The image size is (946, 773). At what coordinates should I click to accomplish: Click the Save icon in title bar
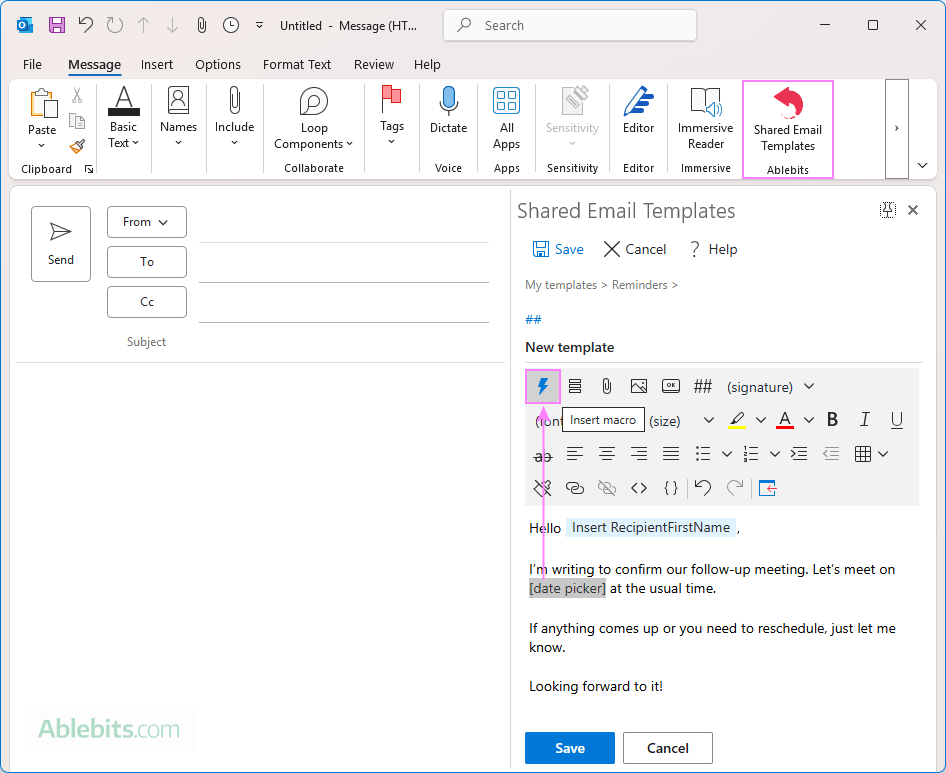coord(57,25)
